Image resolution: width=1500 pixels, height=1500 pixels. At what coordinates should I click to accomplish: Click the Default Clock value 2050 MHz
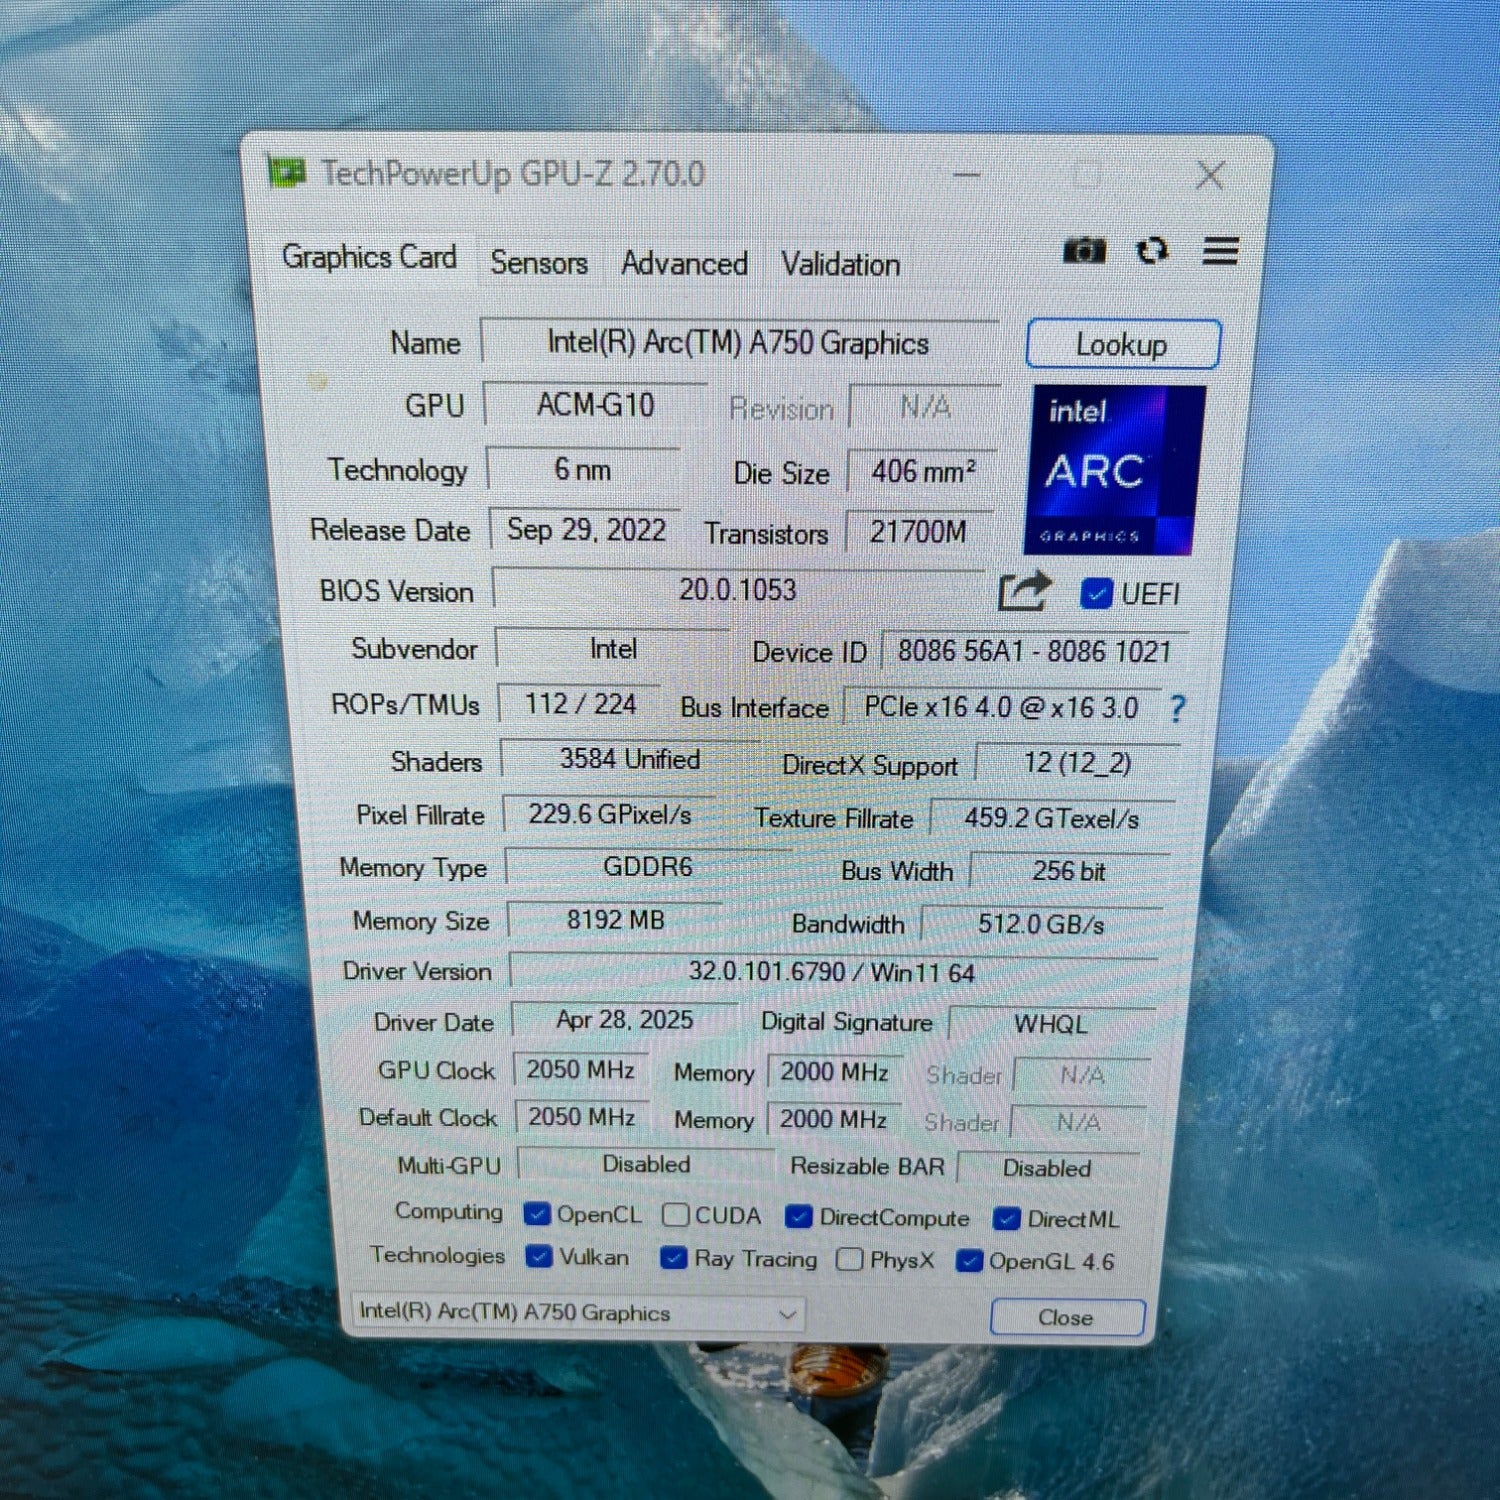[582, 1117]
